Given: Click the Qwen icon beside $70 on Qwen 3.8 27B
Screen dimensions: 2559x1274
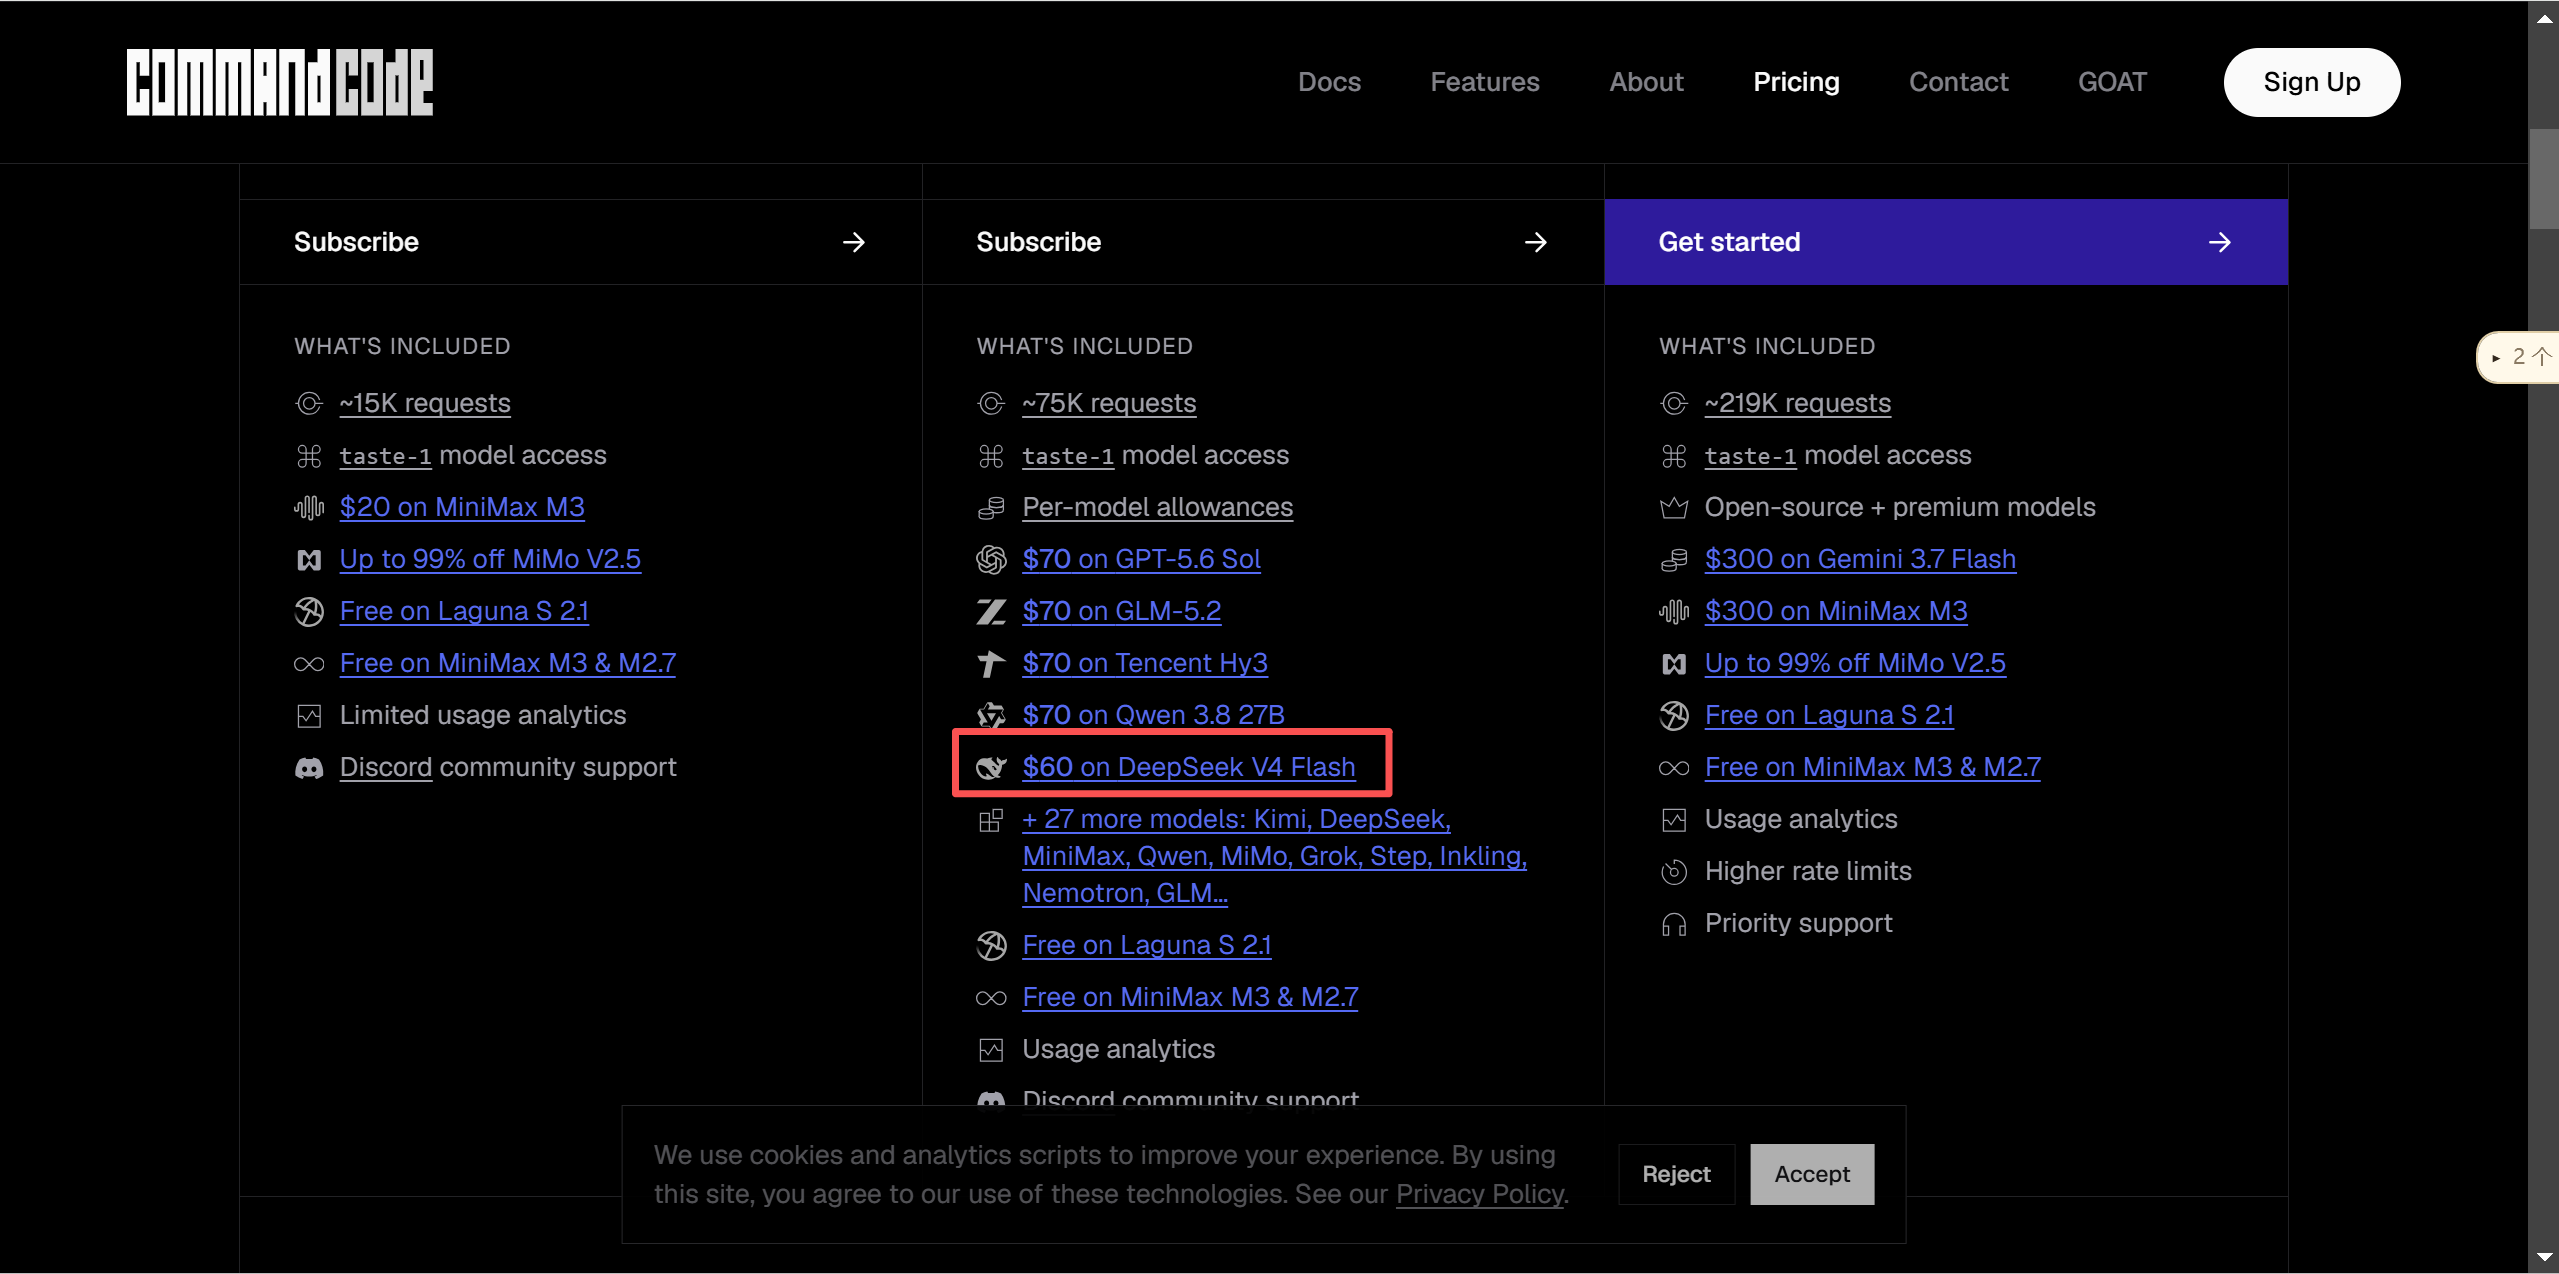Looking at the screenshot, I should 991,715.
